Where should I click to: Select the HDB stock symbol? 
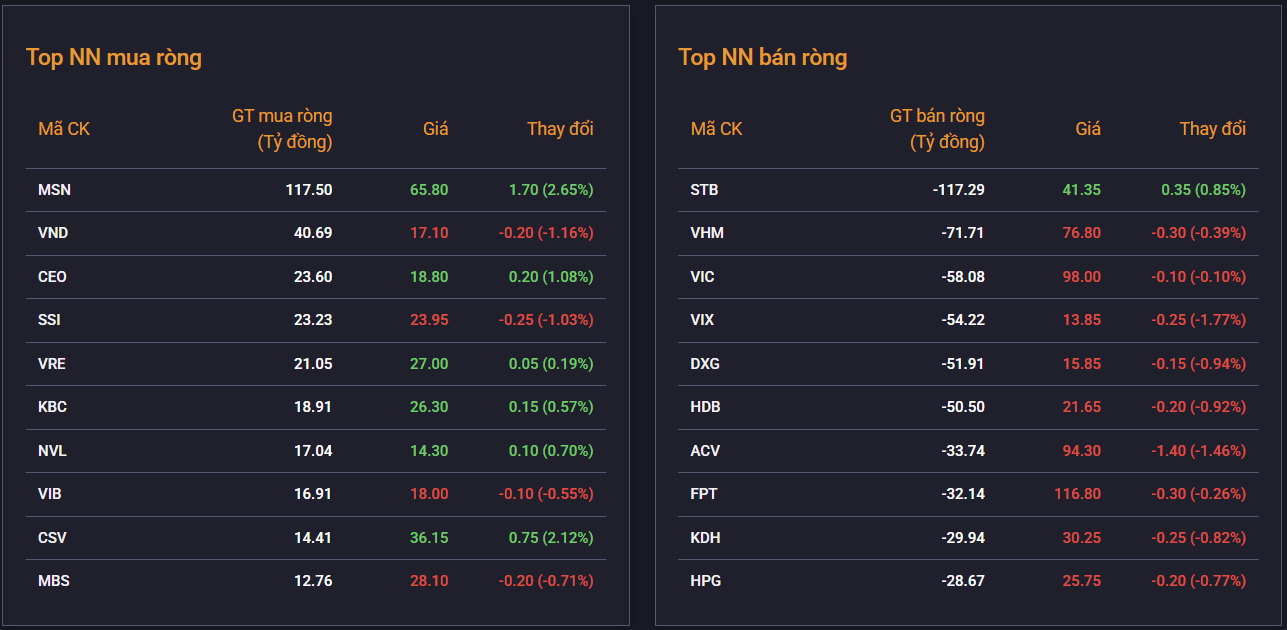[705, 407]
